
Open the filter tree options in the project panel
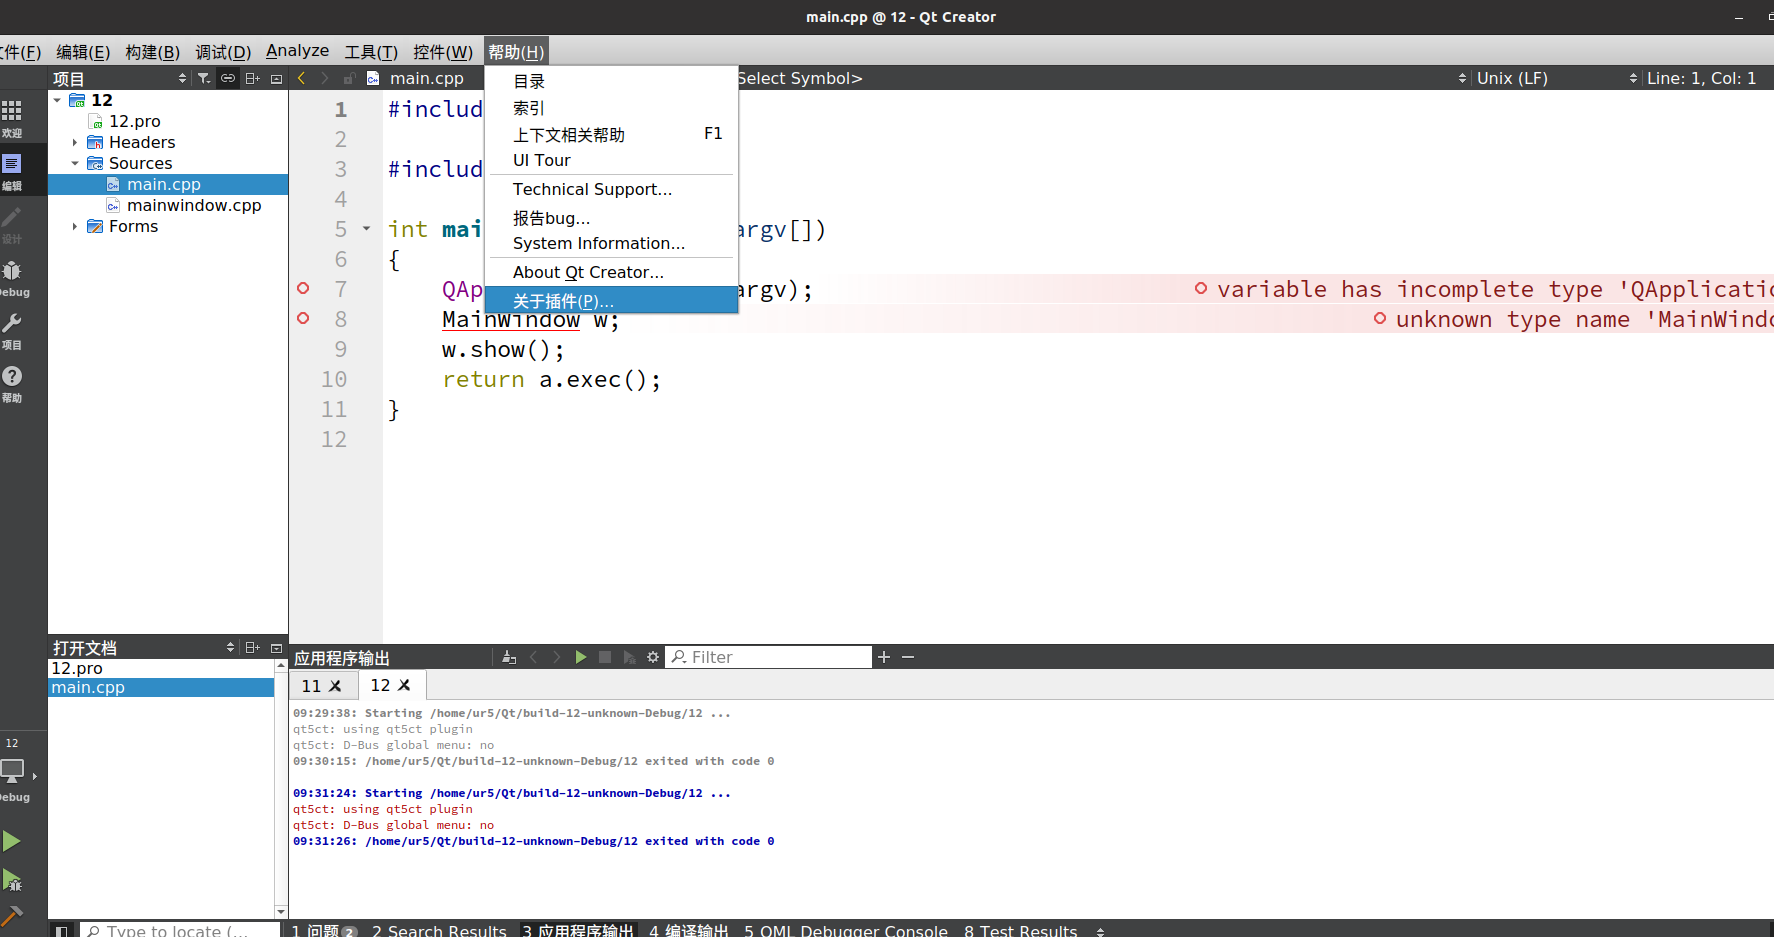204,78
